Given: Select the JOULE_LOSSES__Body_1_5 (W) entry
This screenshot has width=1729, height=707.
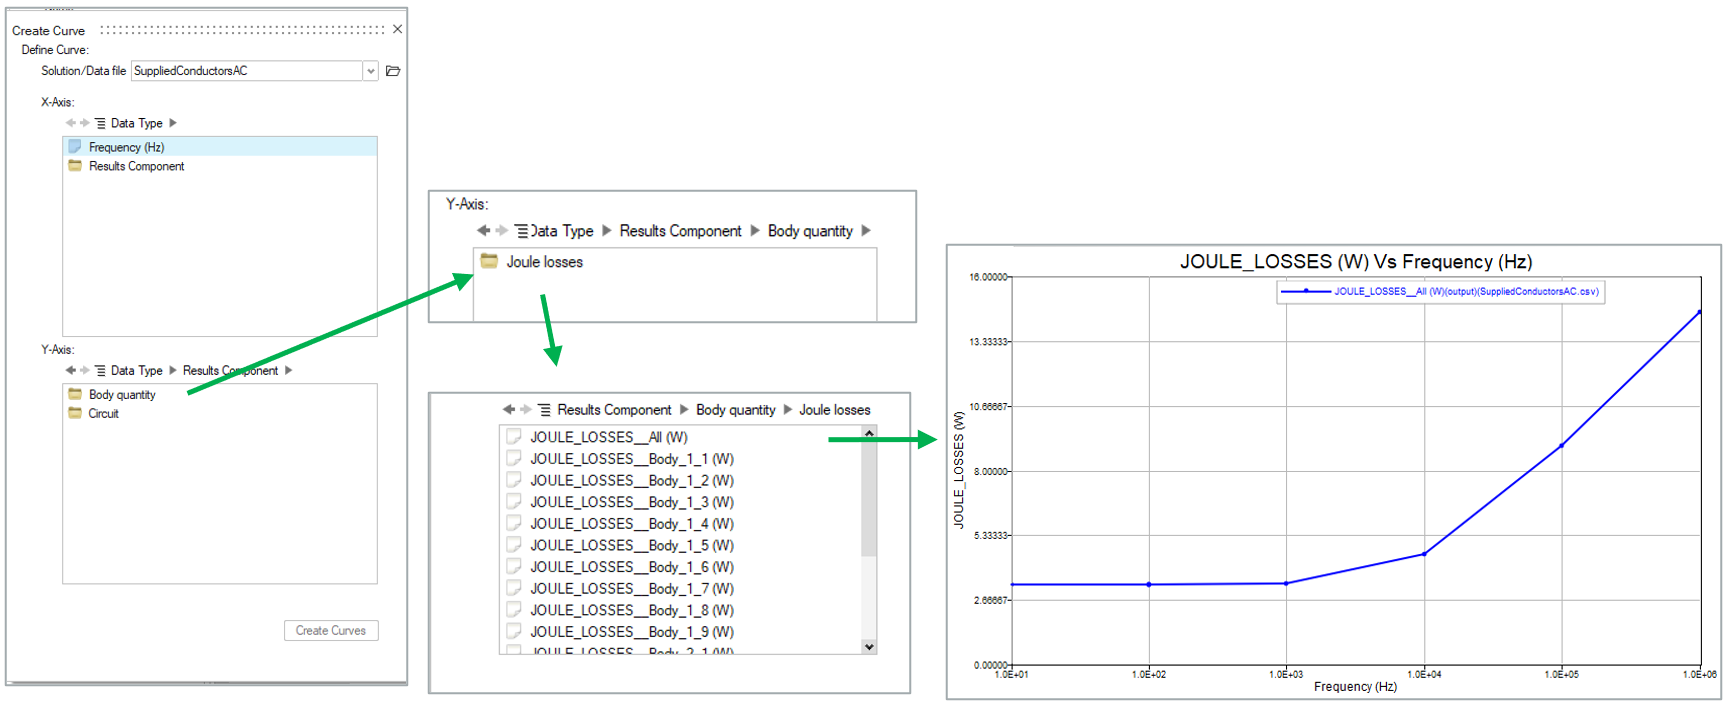Looking at the screenshot, I should (631, 546).
